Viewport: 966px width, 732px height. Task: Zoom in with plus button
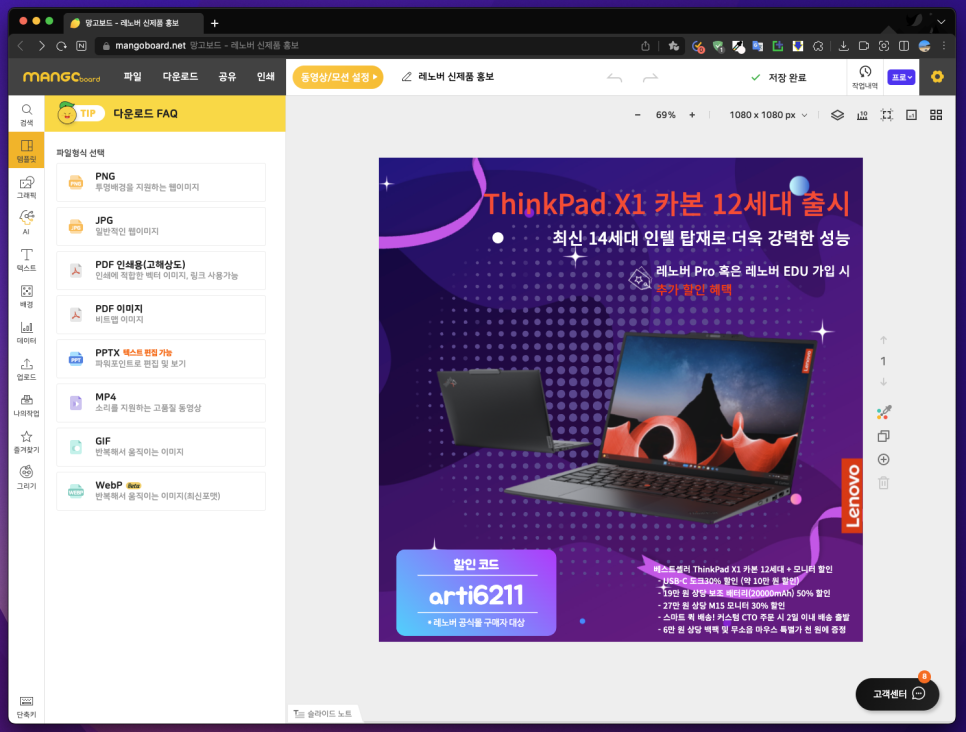click(692, 115)
